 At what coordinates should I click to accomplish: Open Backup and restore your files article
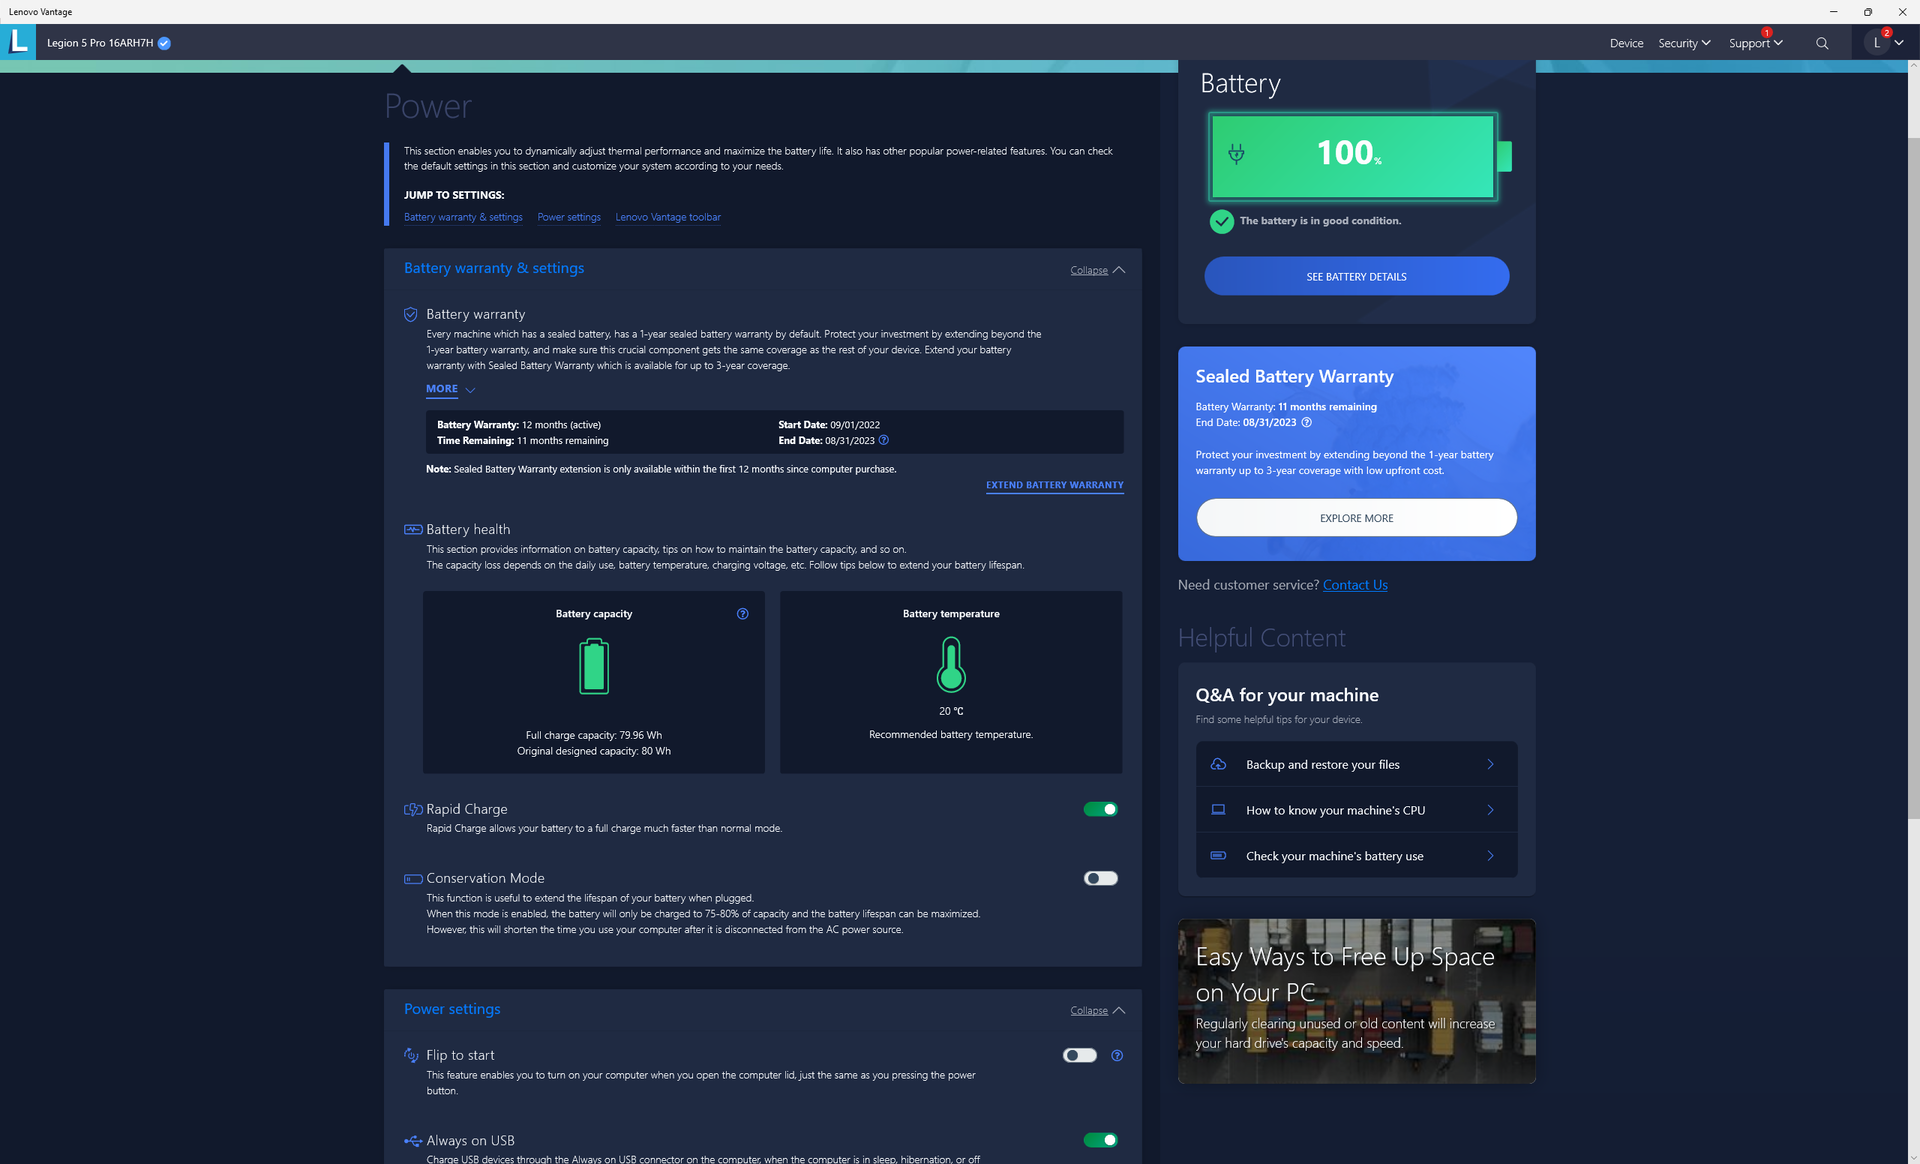coord(1356,764)
